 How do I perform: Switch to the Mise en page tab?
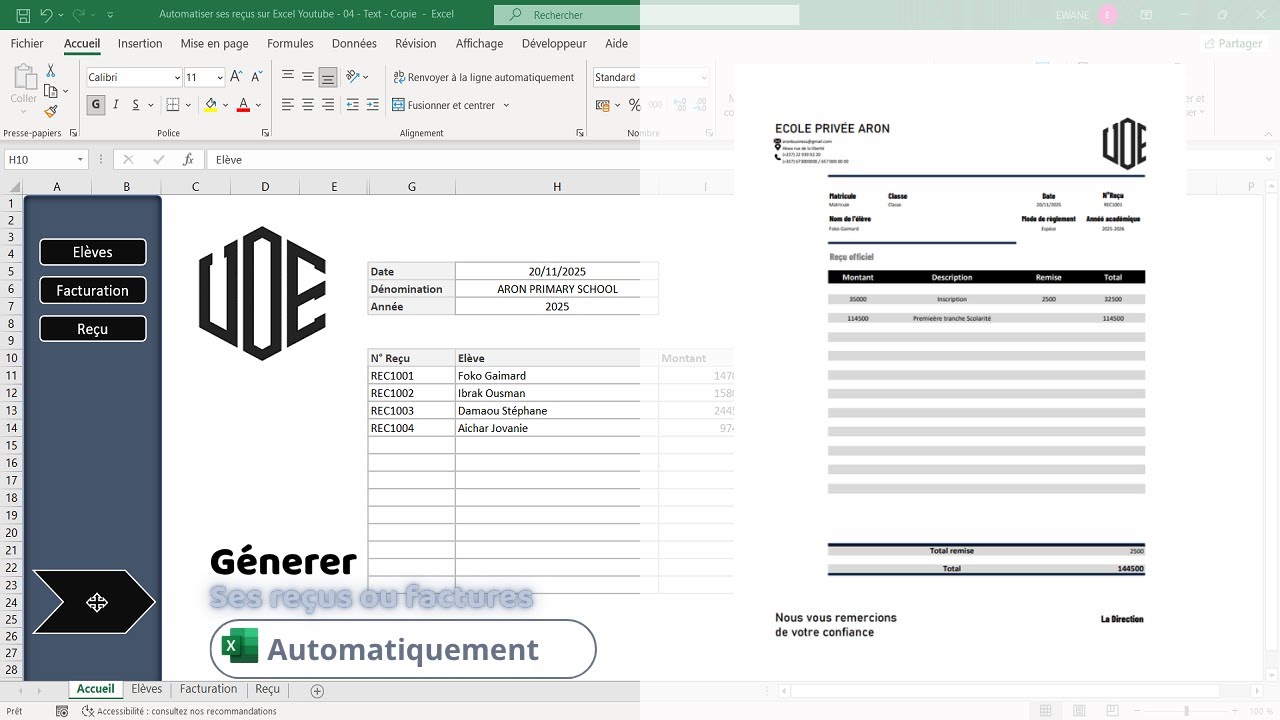(x=214, y=43)
